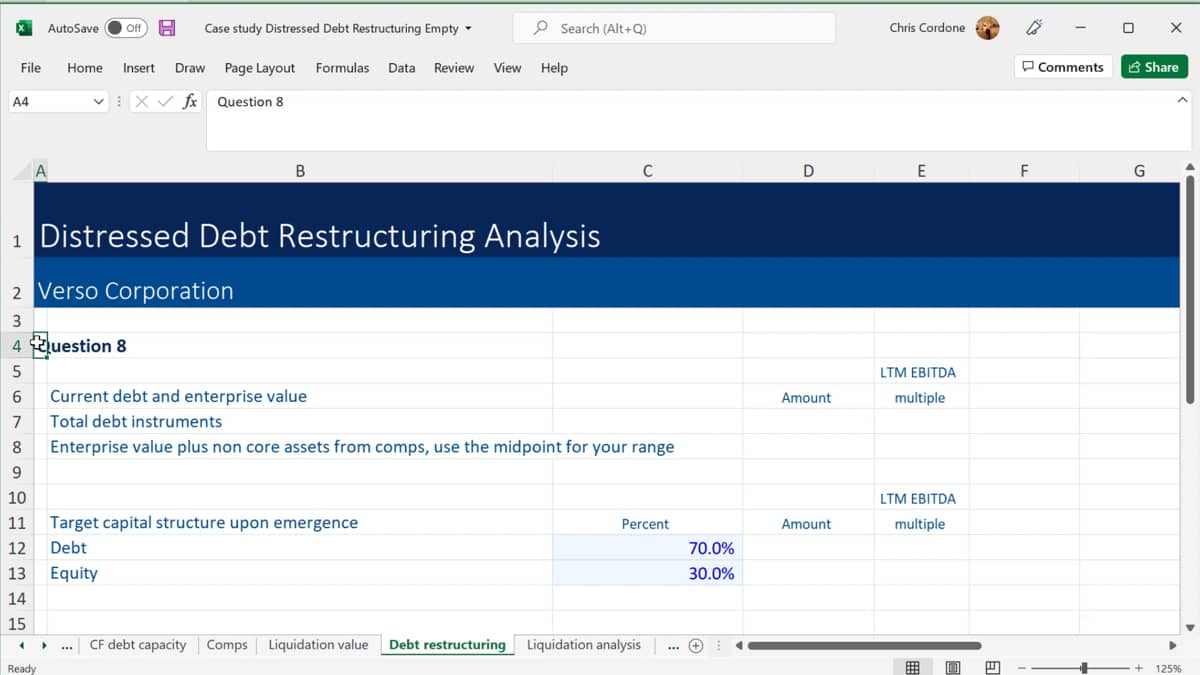Click the vertical scroll down arrow
1200x675 pixels.
pyautogui.click(x=1189, y=627)
